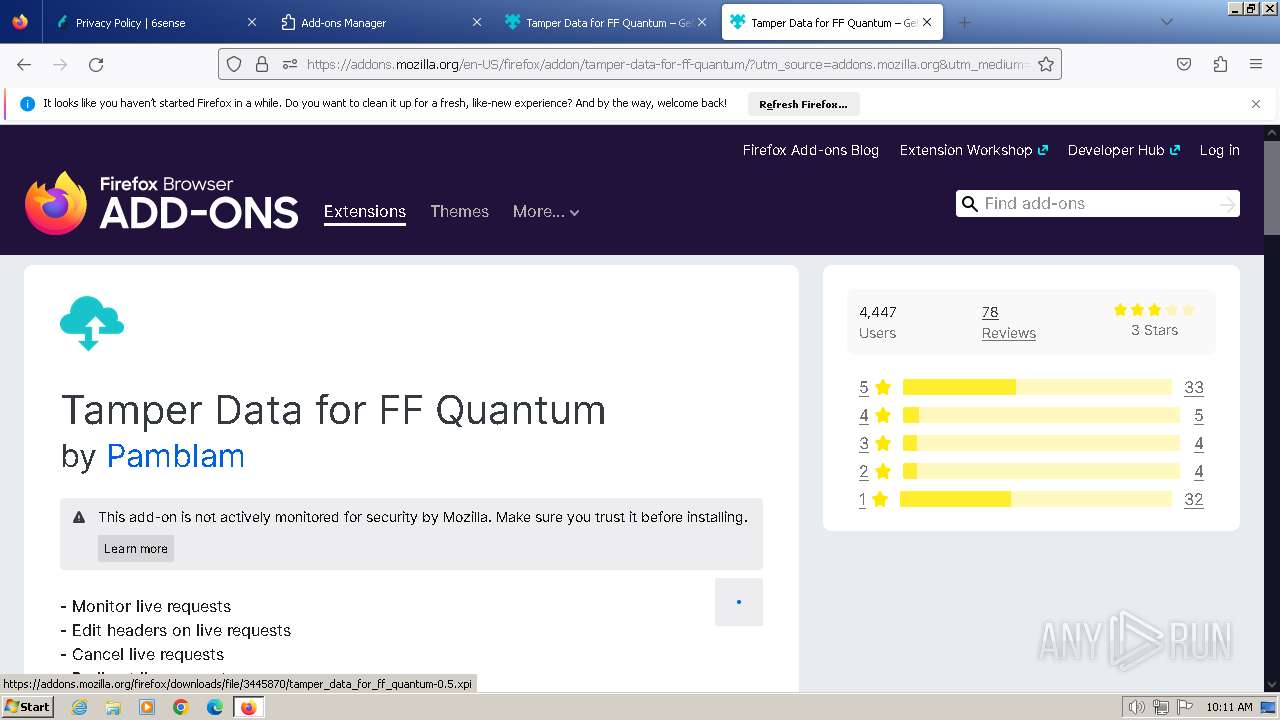Viewport: 1280px width, 720px height.
Task: Focus the Find add-ons search field
Action: tap(1098, 204)
